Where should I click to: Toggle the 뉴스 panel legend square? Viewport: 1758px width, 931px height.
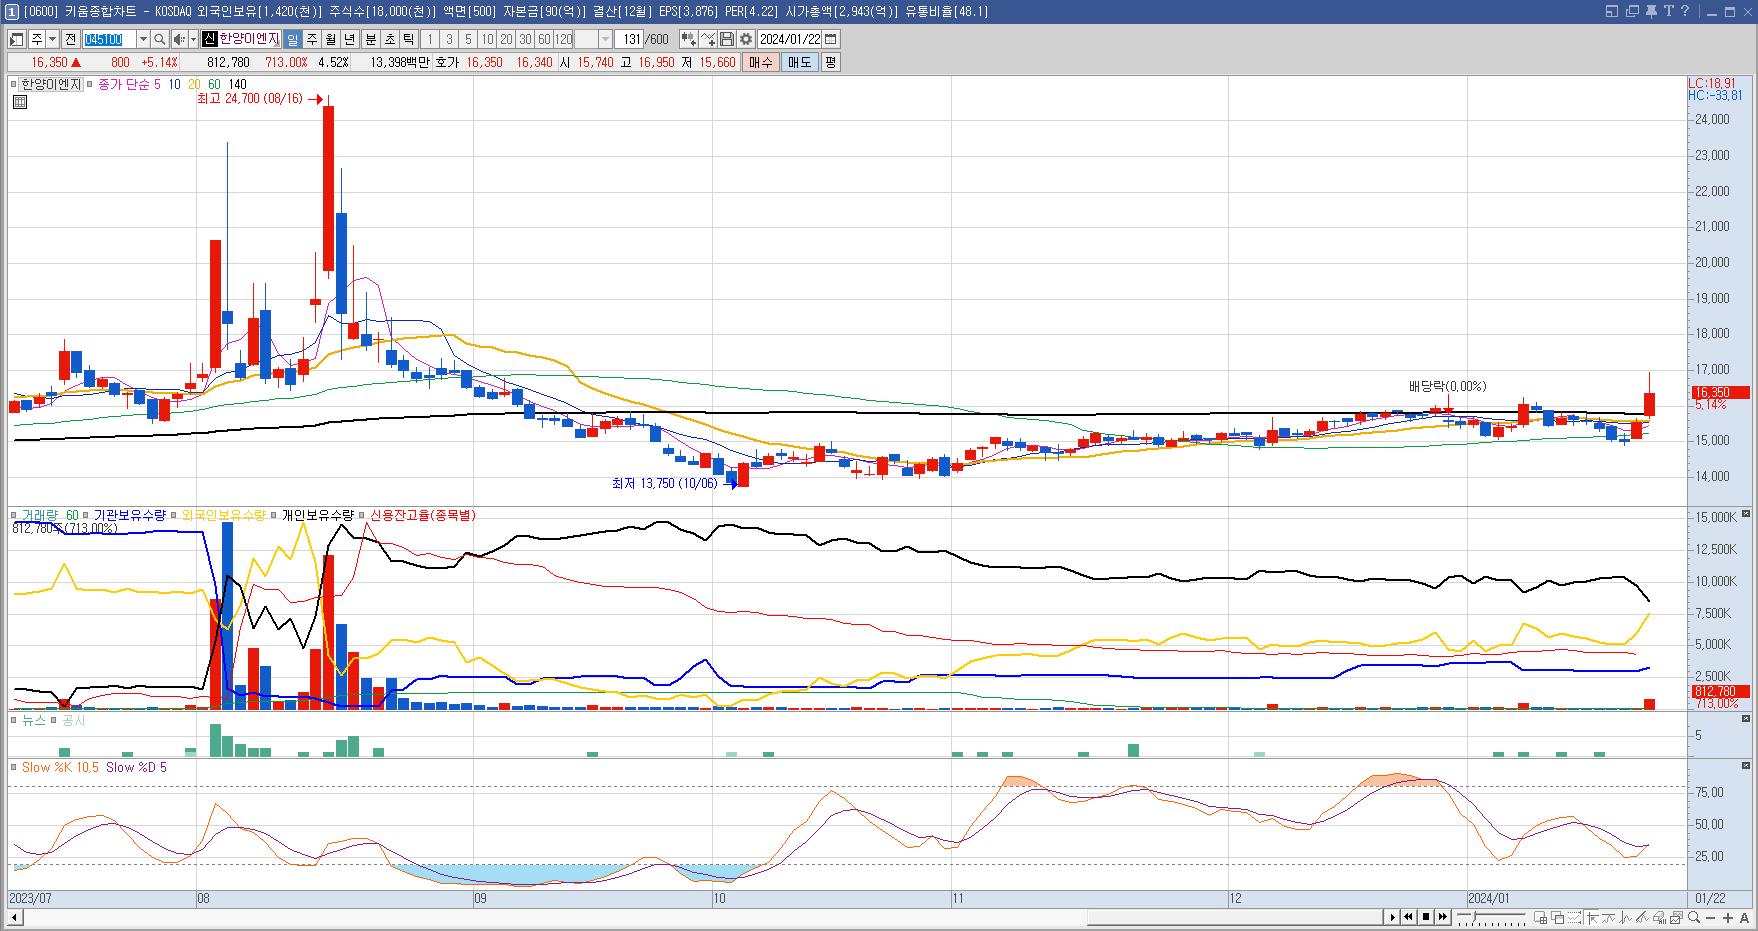point(14,720)
